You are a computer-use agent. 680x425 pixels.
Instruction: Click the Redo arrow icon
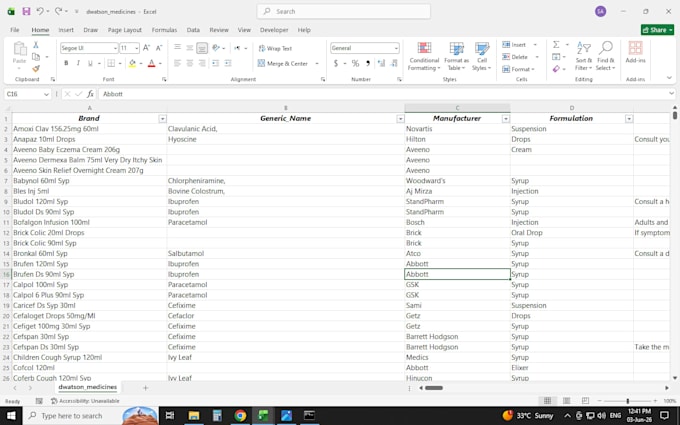point(59,12)
